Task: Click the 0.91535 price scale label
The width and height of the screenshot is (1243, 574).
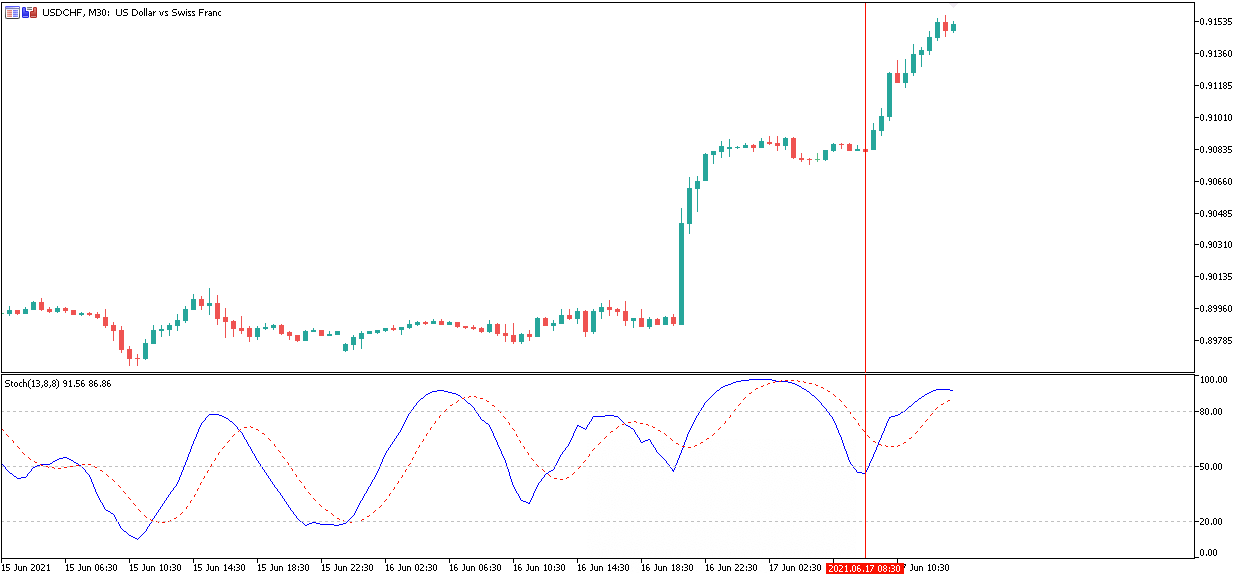Action: (x=1220, y=21)
